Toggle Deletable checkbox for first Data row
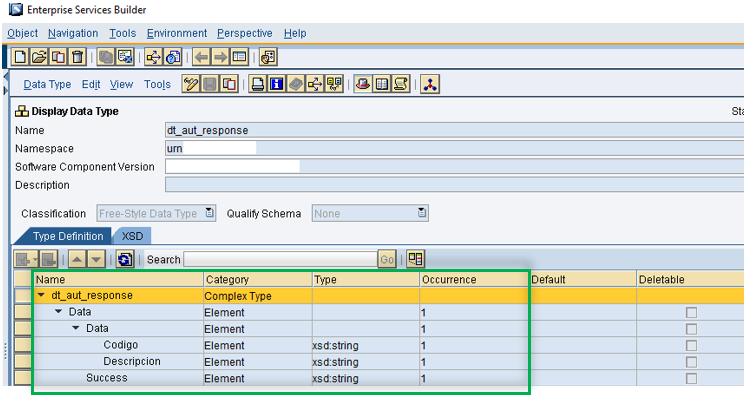The image size is (744, 399). click(x=691, y=313)
